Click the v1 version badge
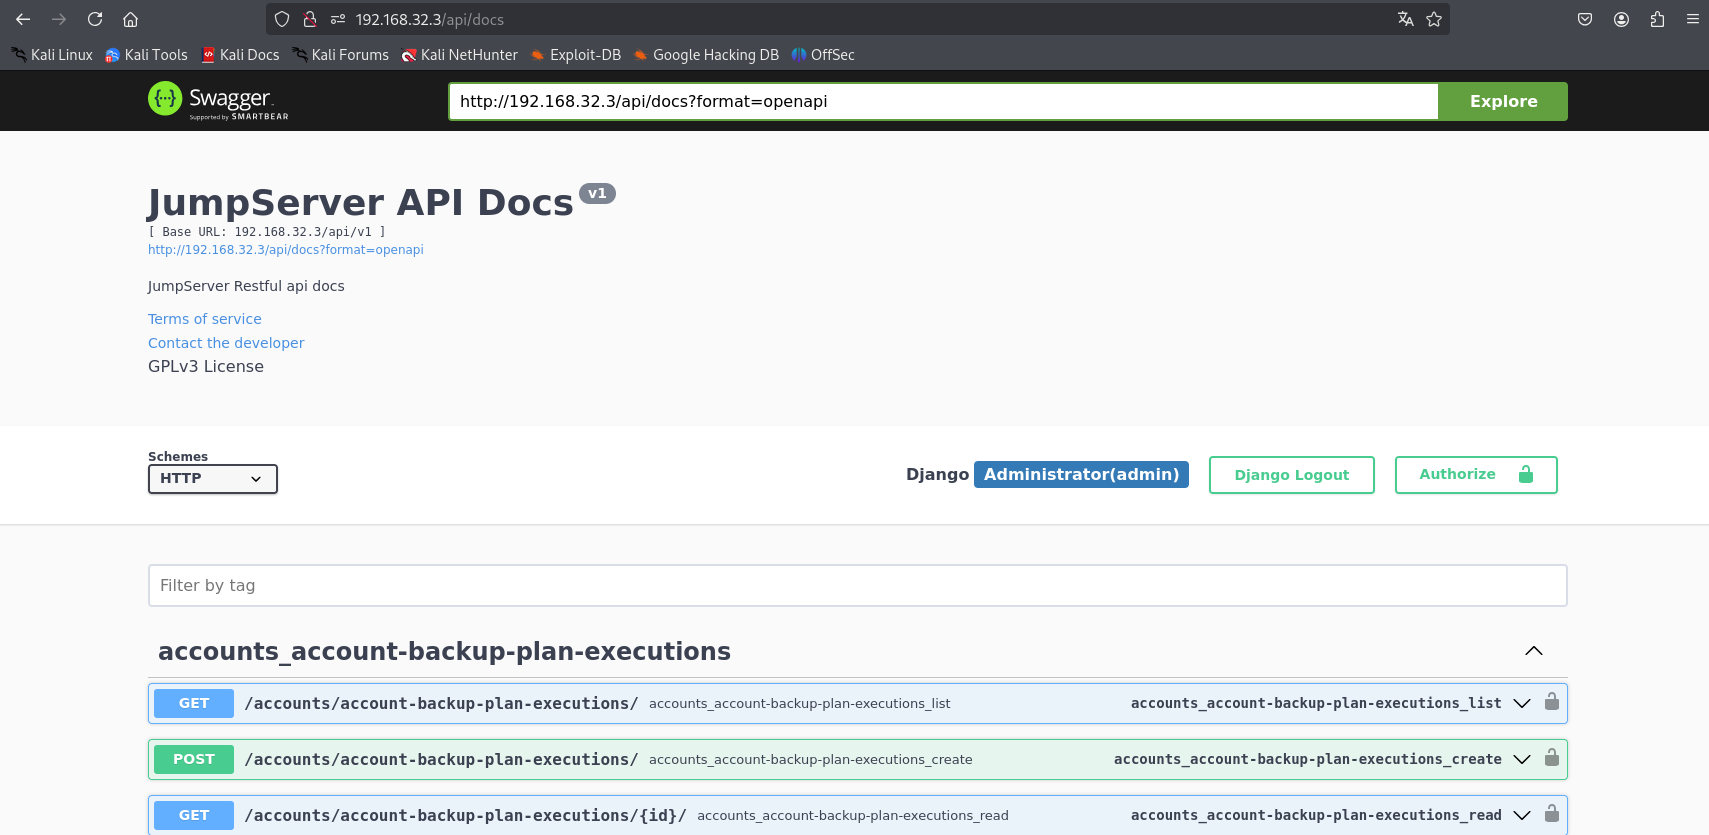 point(597,194)
